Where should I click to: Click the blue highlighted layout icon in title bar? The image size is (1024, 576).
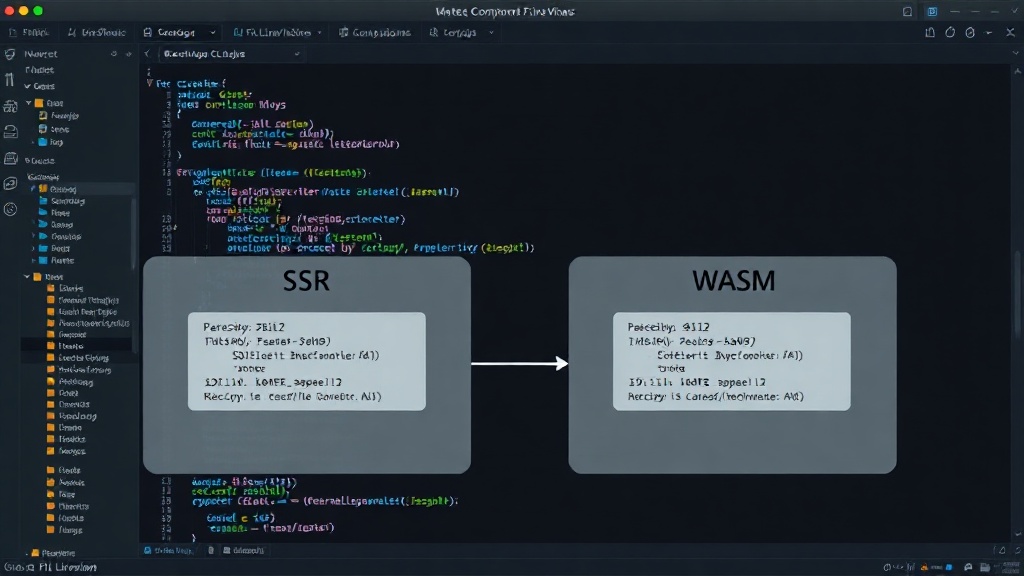click(932, 11)
